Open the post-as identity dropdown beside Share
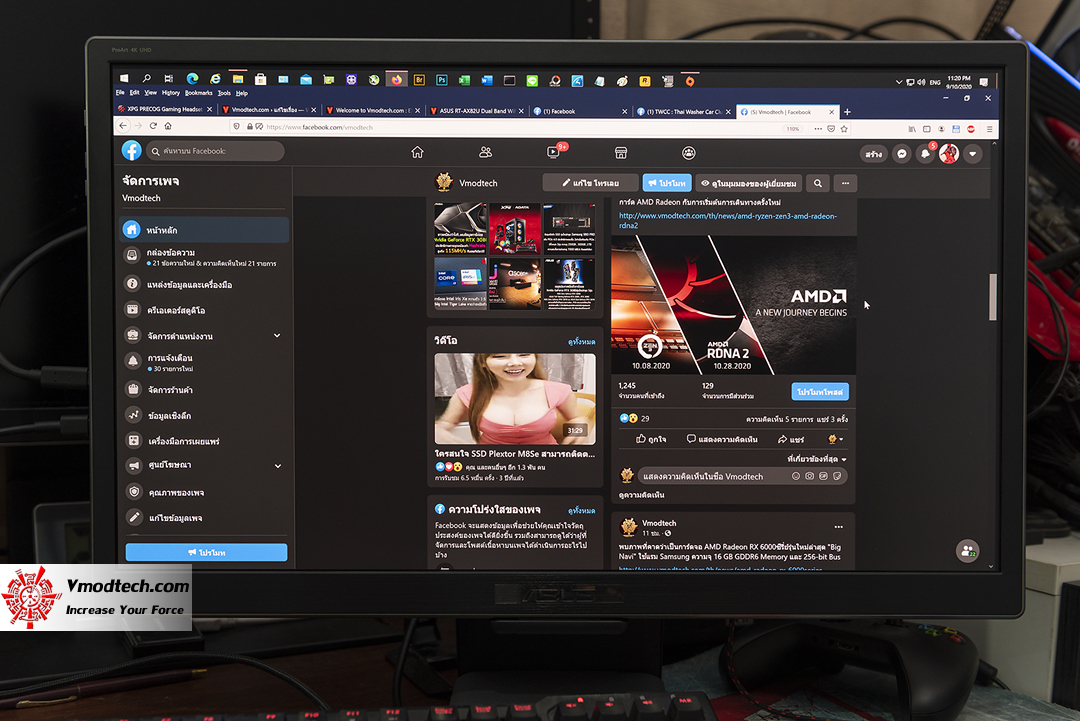This screenshot has height=721, width=1080. point(835,439)
